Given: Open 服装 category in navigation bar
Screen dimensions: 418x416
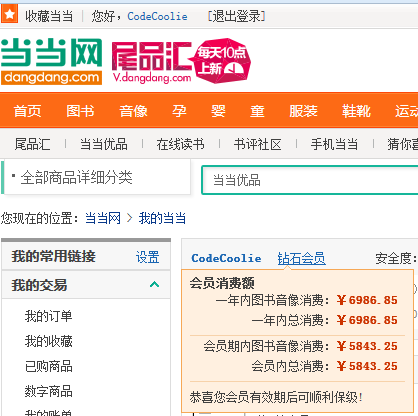Looking at the screenshot, I should coord(303,111).
